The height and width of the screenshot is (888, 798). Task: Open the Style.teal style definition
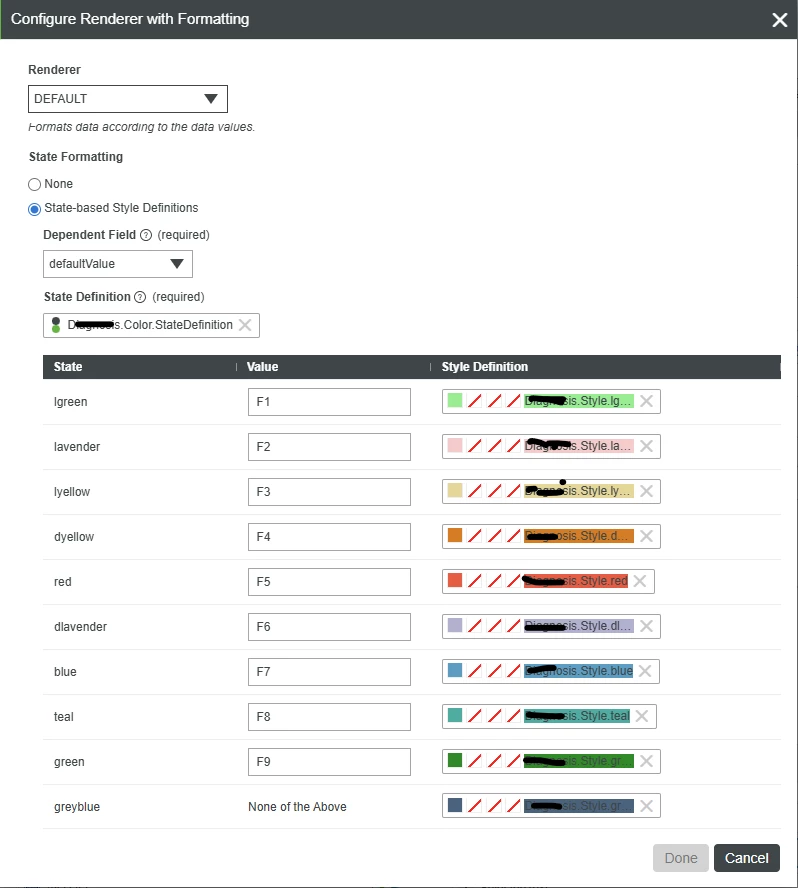click(x=577, y=716)
